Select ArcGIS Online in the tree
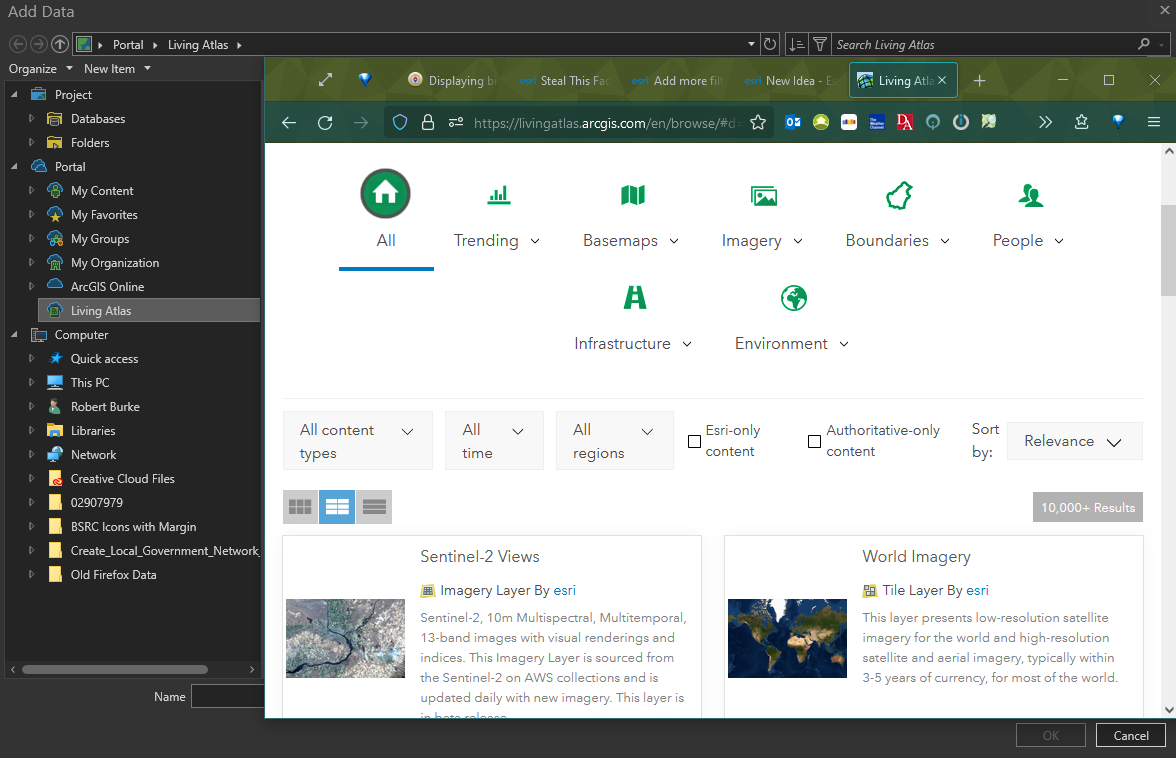This screenshot has height=758, width=1176. (107, 286)
